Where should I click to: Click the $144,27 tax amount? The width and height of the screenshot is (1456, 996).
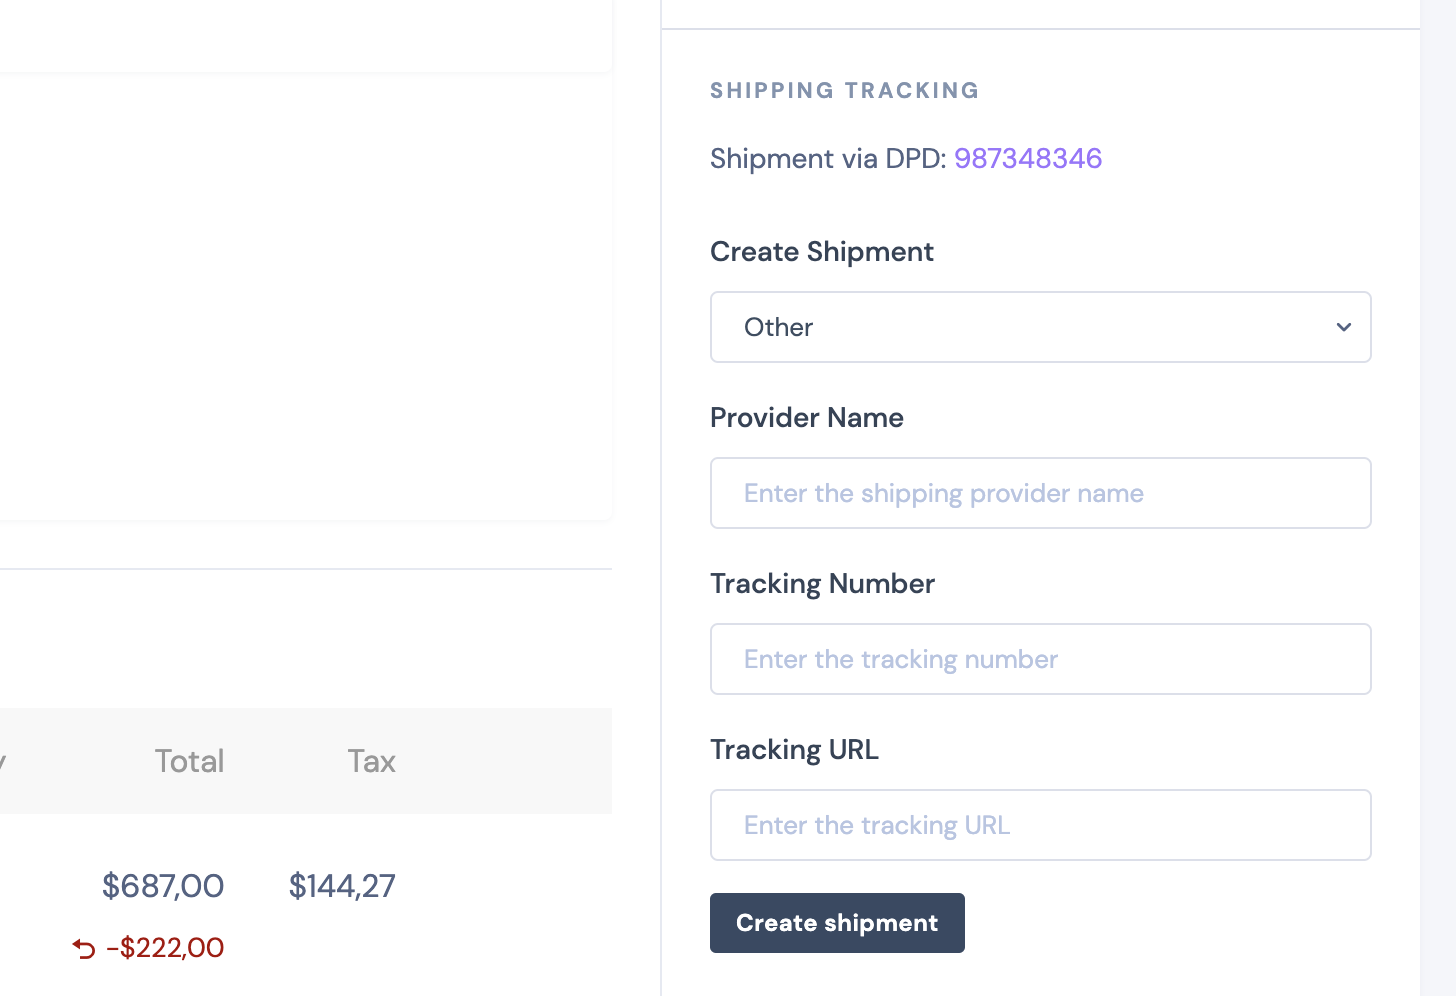coord(342,886)
